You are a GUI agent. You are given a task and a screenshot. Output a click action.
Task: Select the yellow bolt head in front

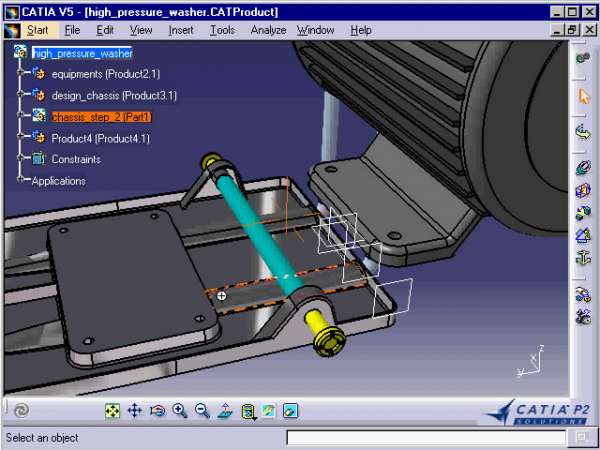(329, 341)
